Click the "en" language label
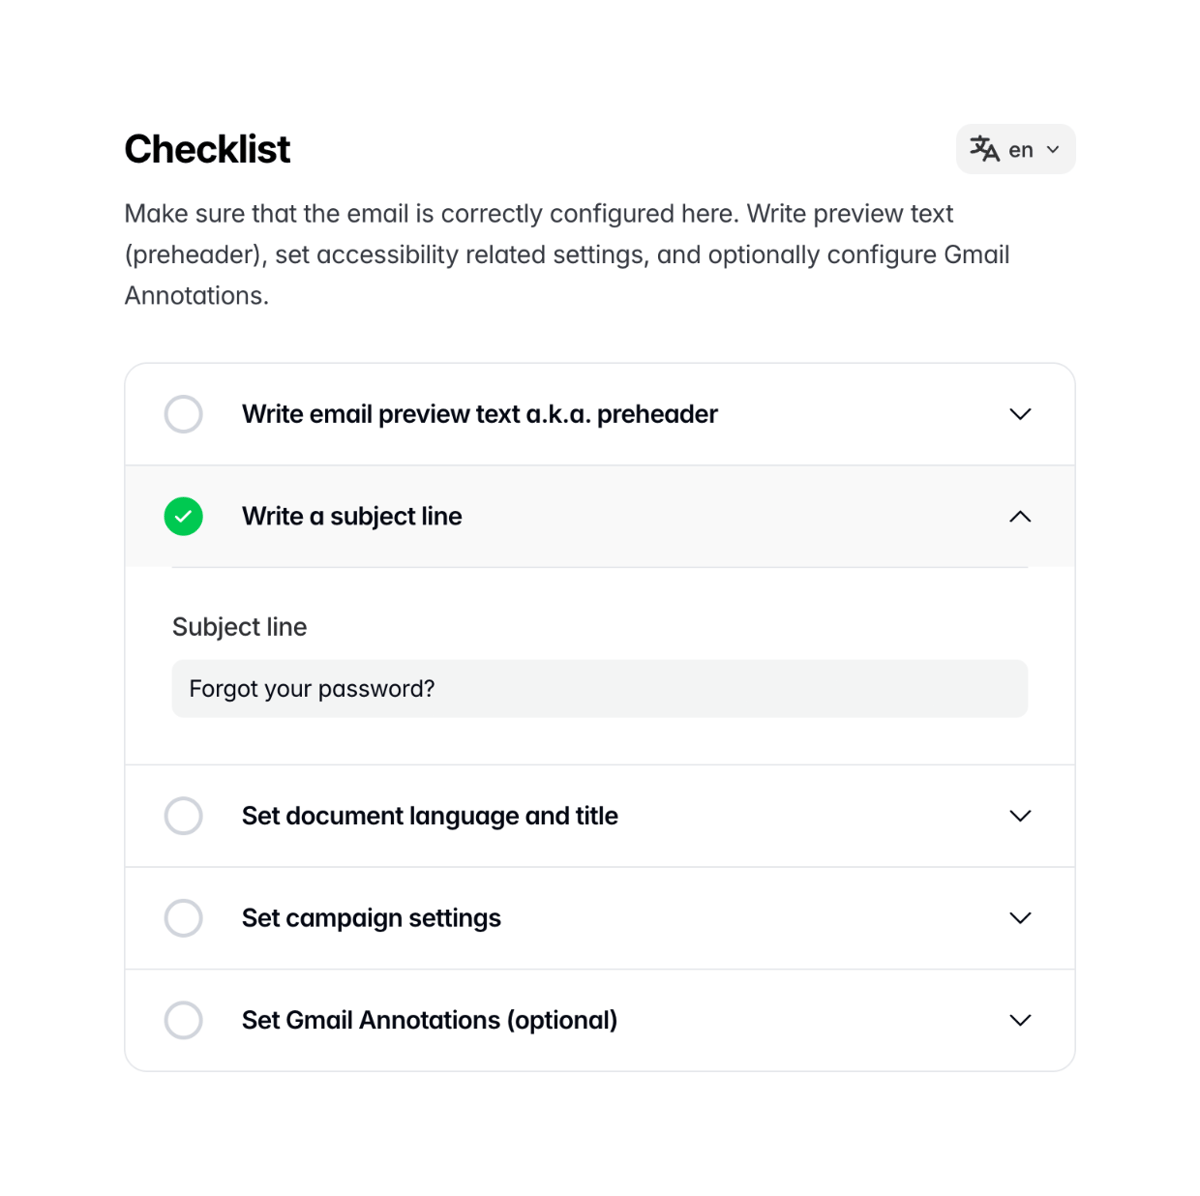The width and height of the screenshot is (1200, 1196). (1020, 149)
